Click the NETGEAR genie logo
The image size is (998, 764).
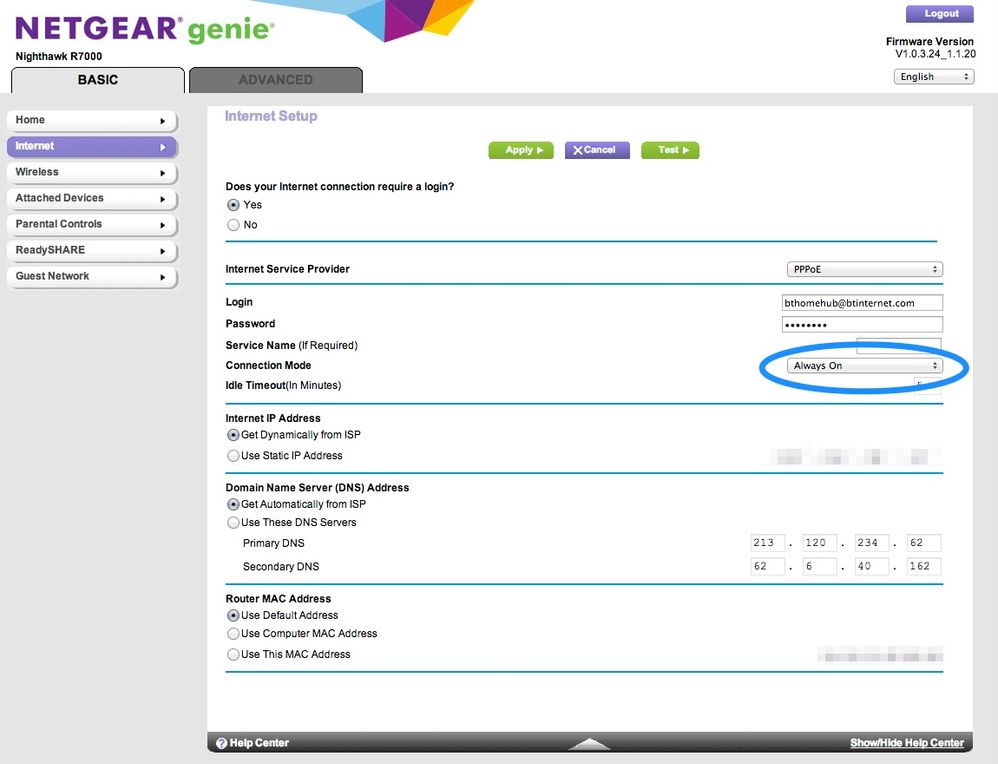point(144,29)
